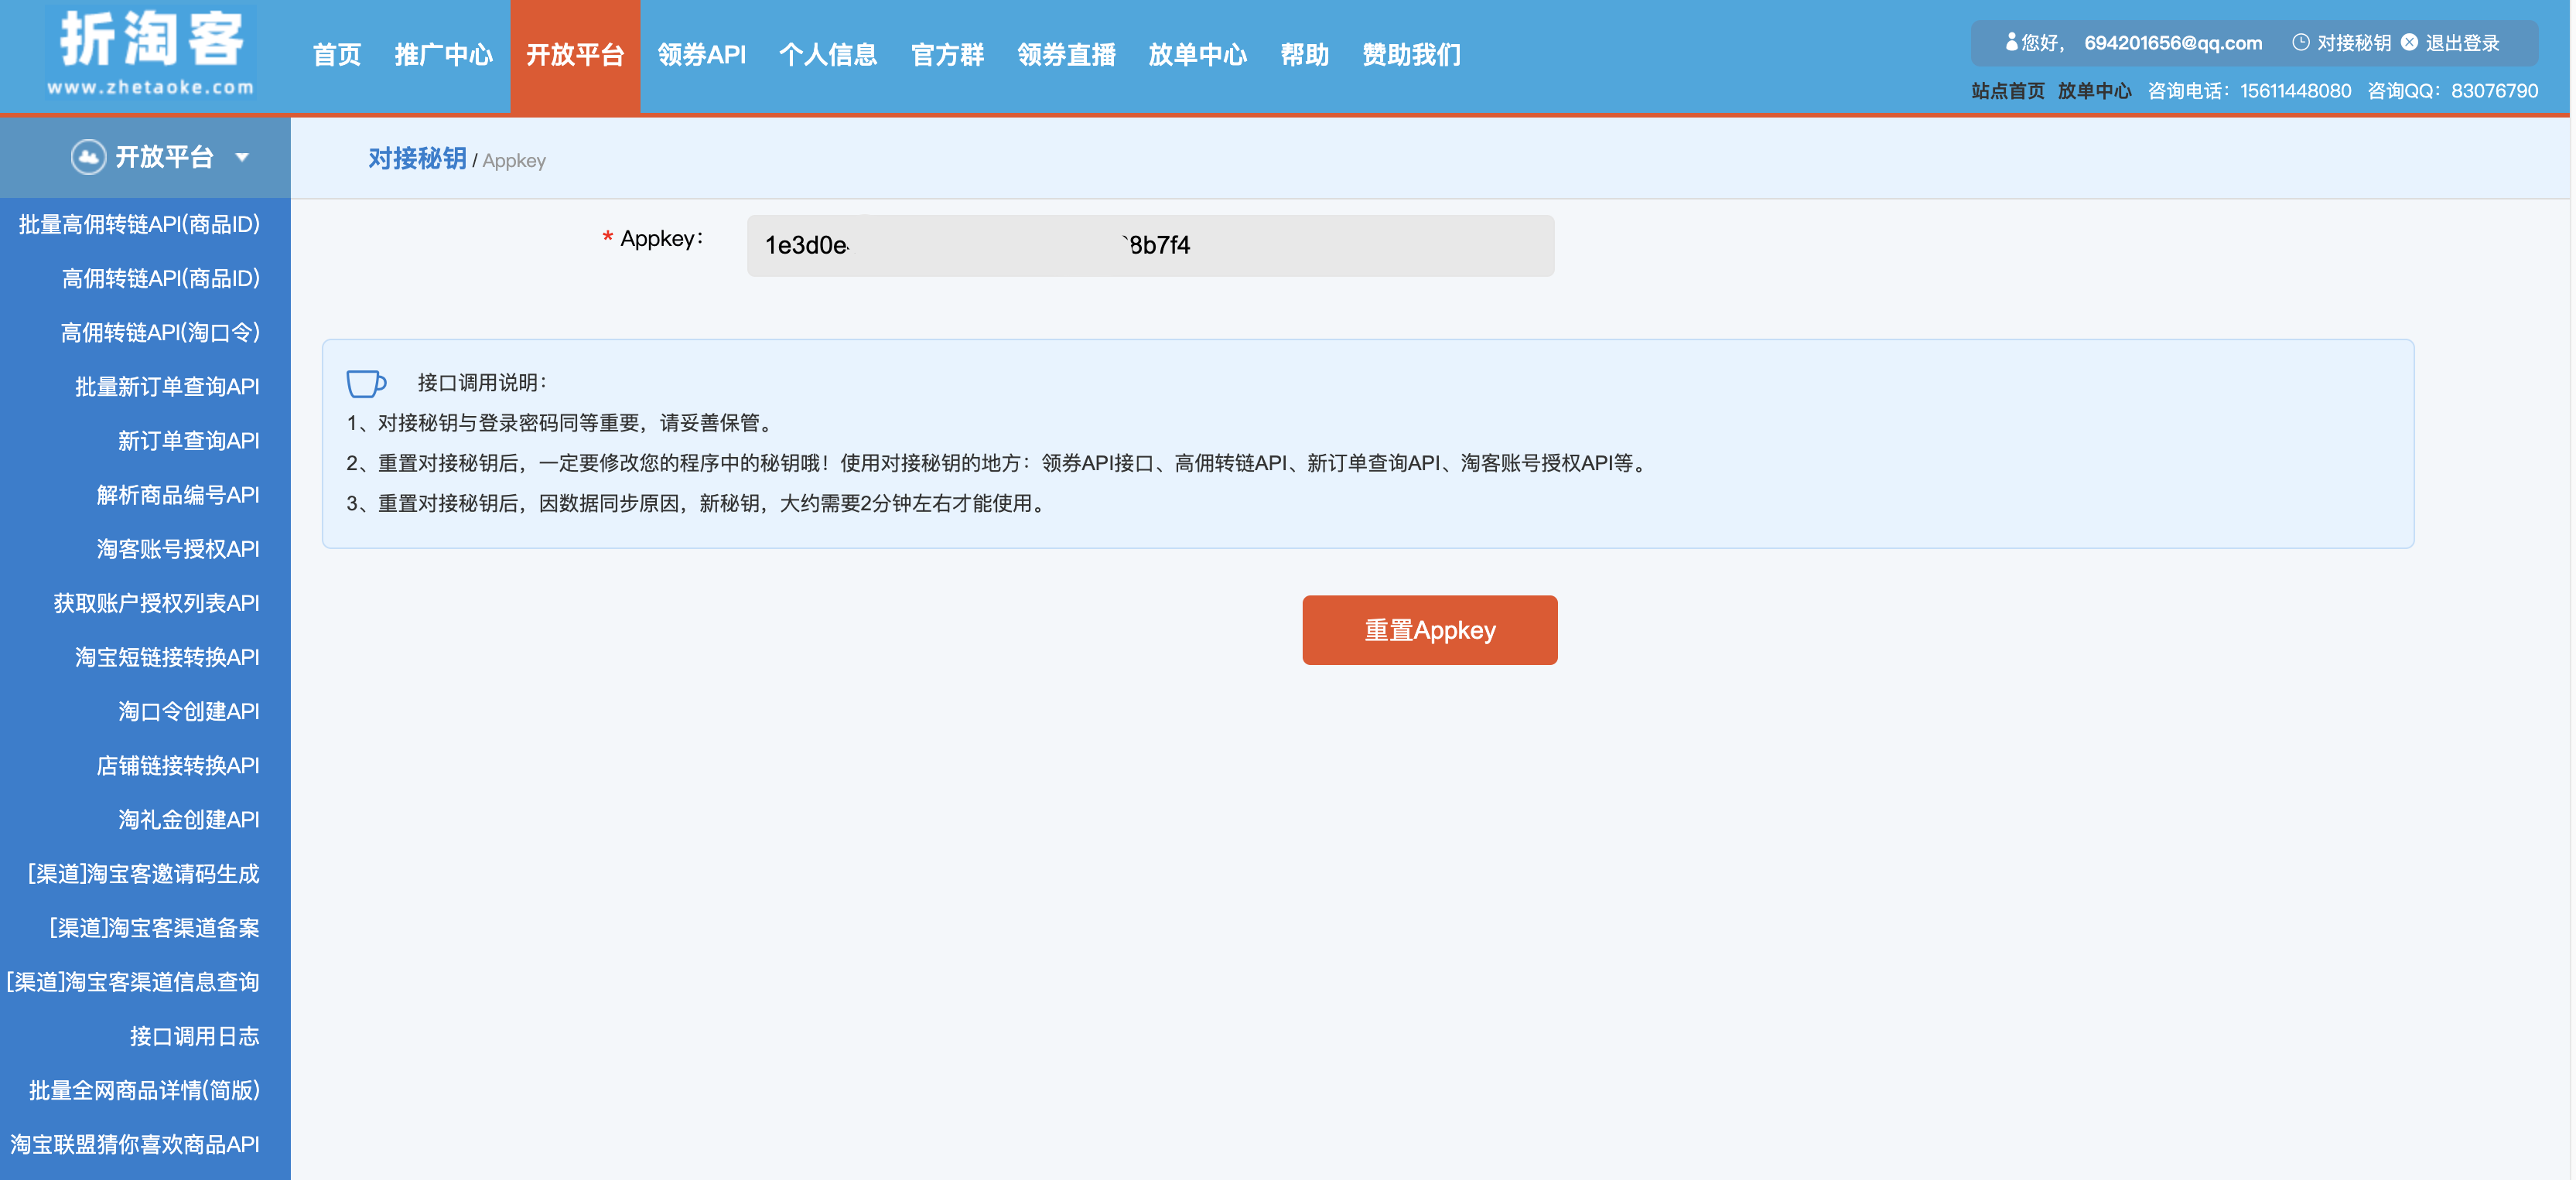This screenshot has width=2576, height=1180.
Task: Open 新订单查询API sidebar item
Action: [x=189, y=440]
